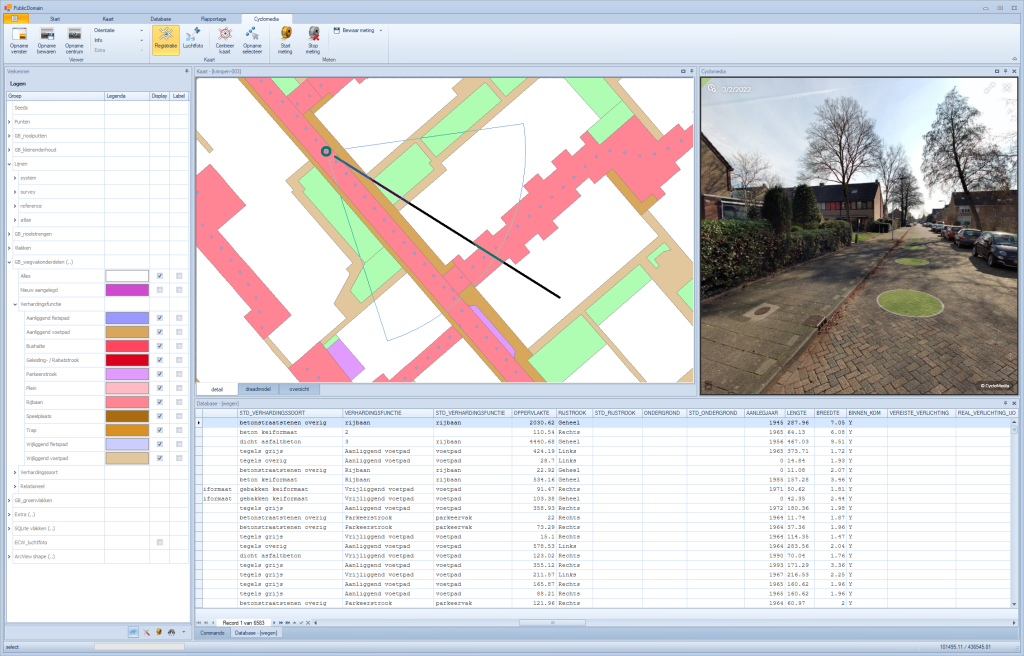Screen dimensions: 1024x656
Task: Click the Parkeerstrook legend color swatch
Action: coord(127,373)
